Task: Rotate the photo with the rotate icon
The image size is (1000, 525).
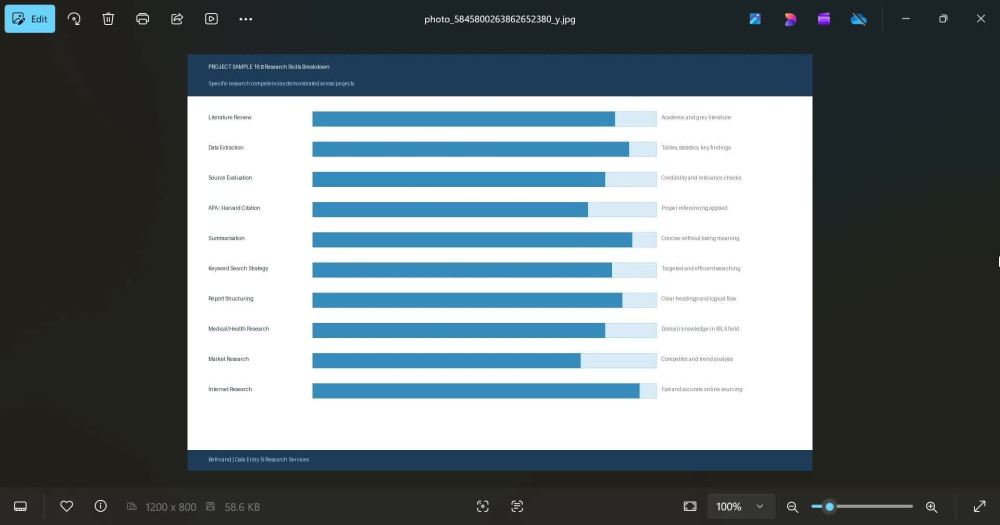Action: click(x=74, y=19)
